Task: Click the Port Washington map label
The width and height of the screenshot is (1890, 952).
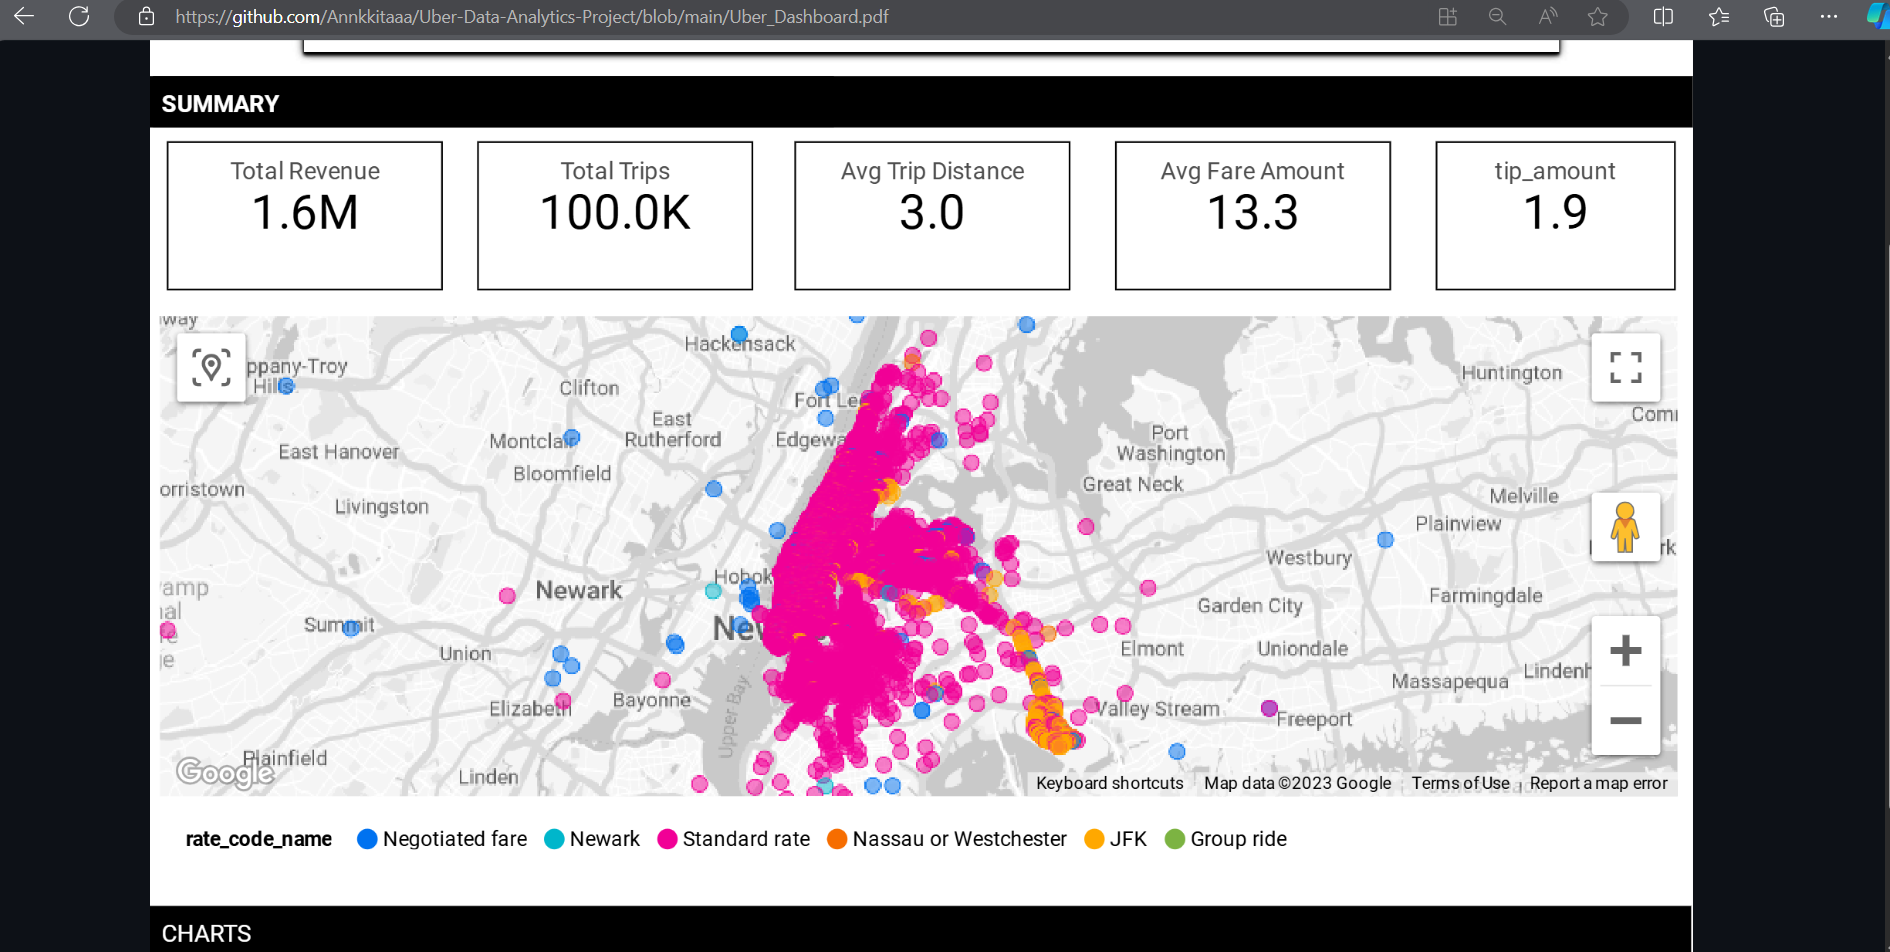Action: pos(1170,443)
